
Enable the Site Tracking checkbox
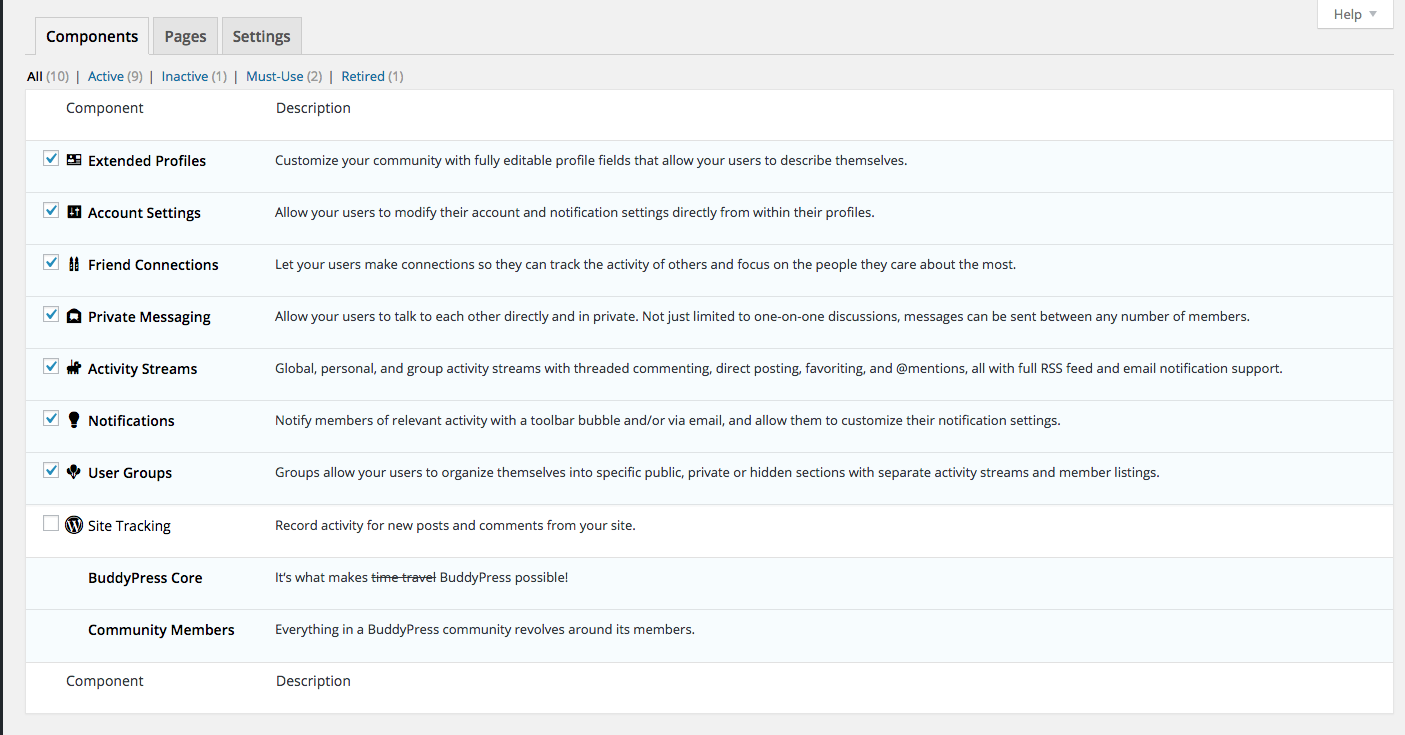pos(51,523)
